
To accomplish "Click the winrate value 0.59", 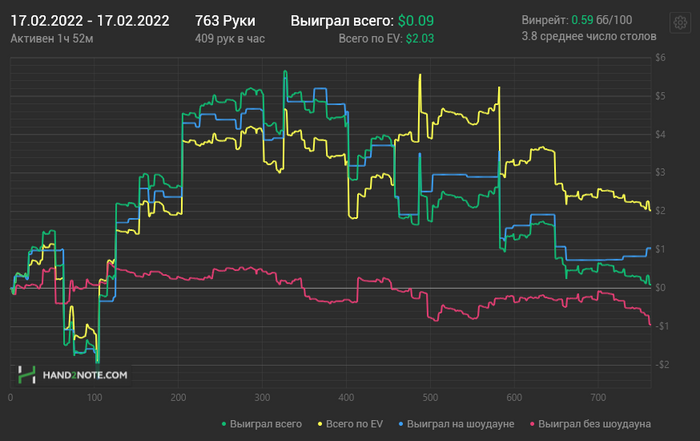I will pos(582,20).
